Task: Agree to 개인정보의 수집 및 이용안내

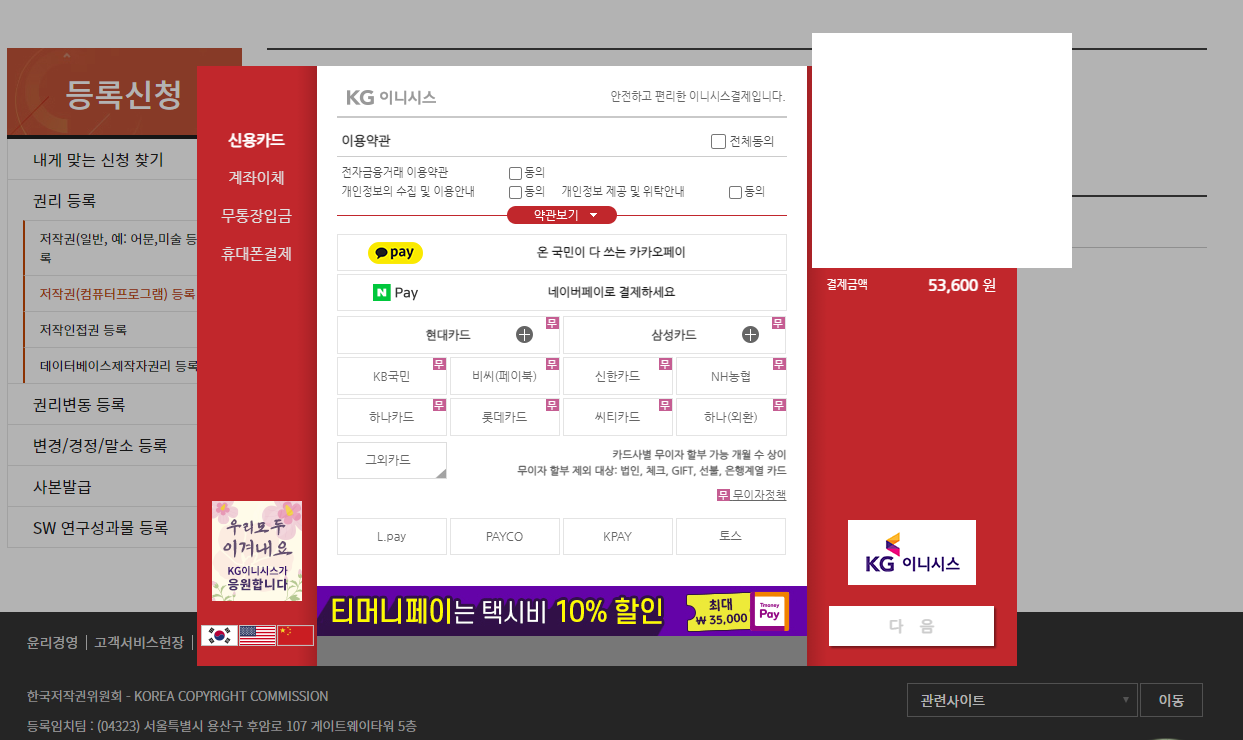Action: [515, 192]
